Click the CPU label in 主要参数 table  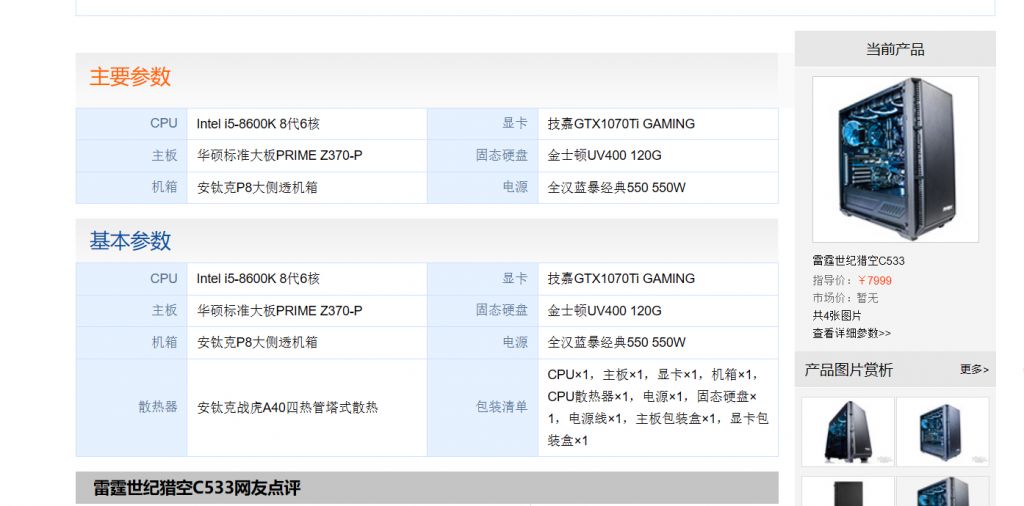(163, 123)
